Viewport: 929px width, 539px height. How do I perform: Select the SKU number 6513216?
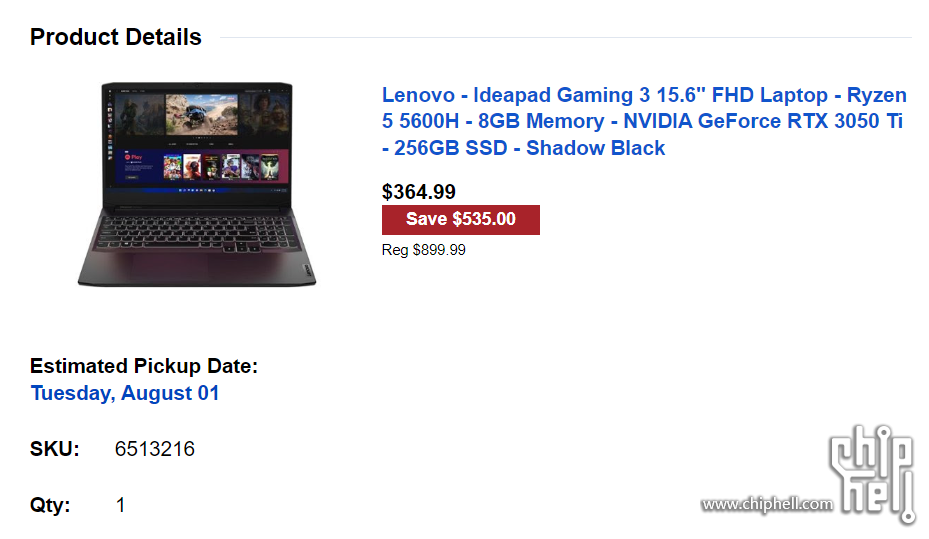(x=155, y=449)
